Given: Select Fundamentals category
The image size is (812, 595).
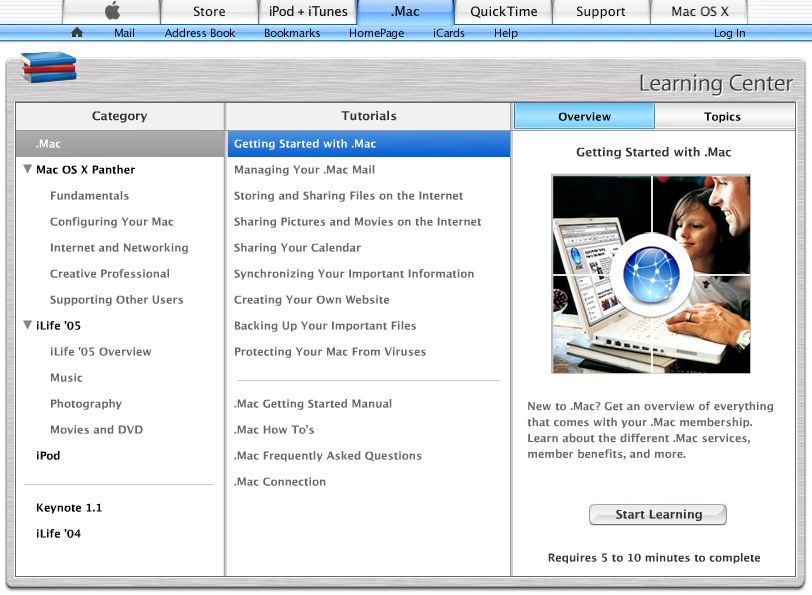Looking at the screenshot, I should 90,195.
